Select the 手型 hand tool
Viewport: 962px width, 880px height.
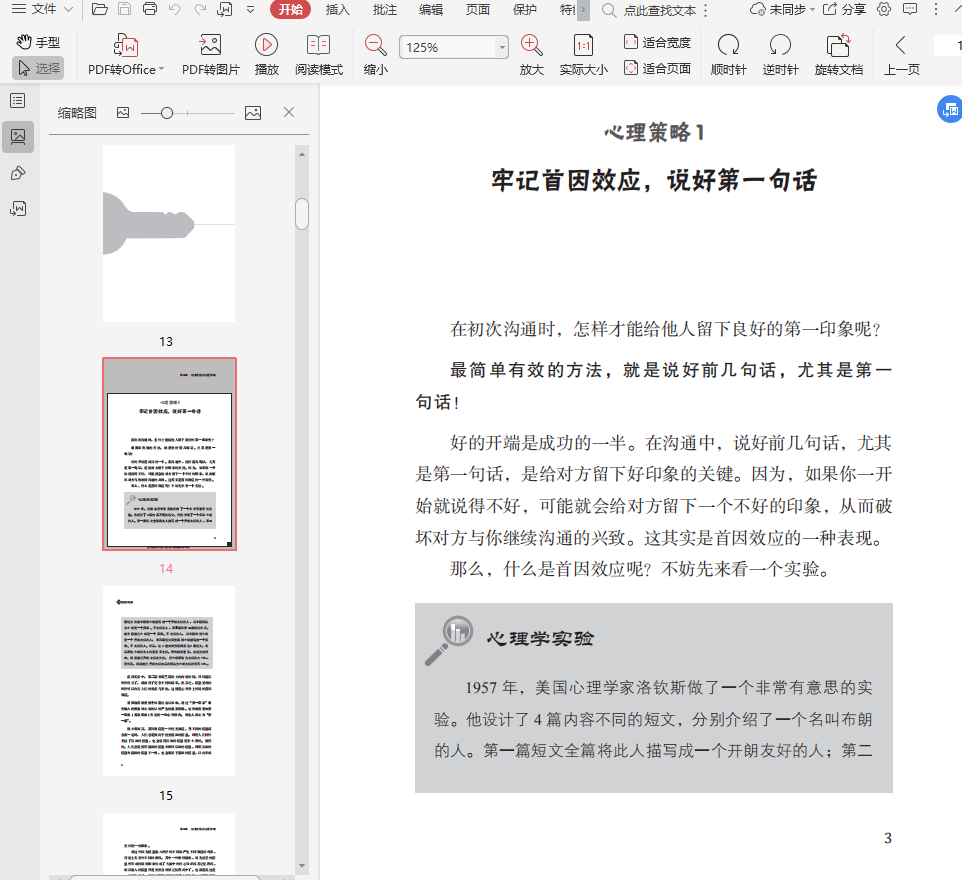pyautogui.click(x=38, y=43)
